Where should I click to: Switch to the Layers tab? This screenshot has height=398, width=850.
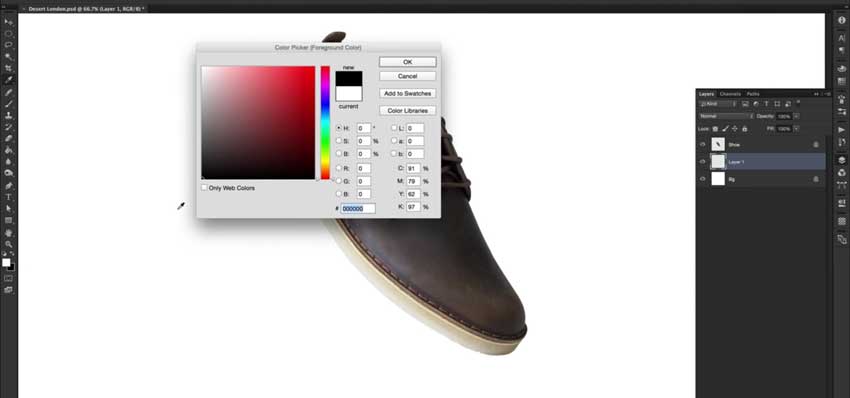[x=706, y=94]
